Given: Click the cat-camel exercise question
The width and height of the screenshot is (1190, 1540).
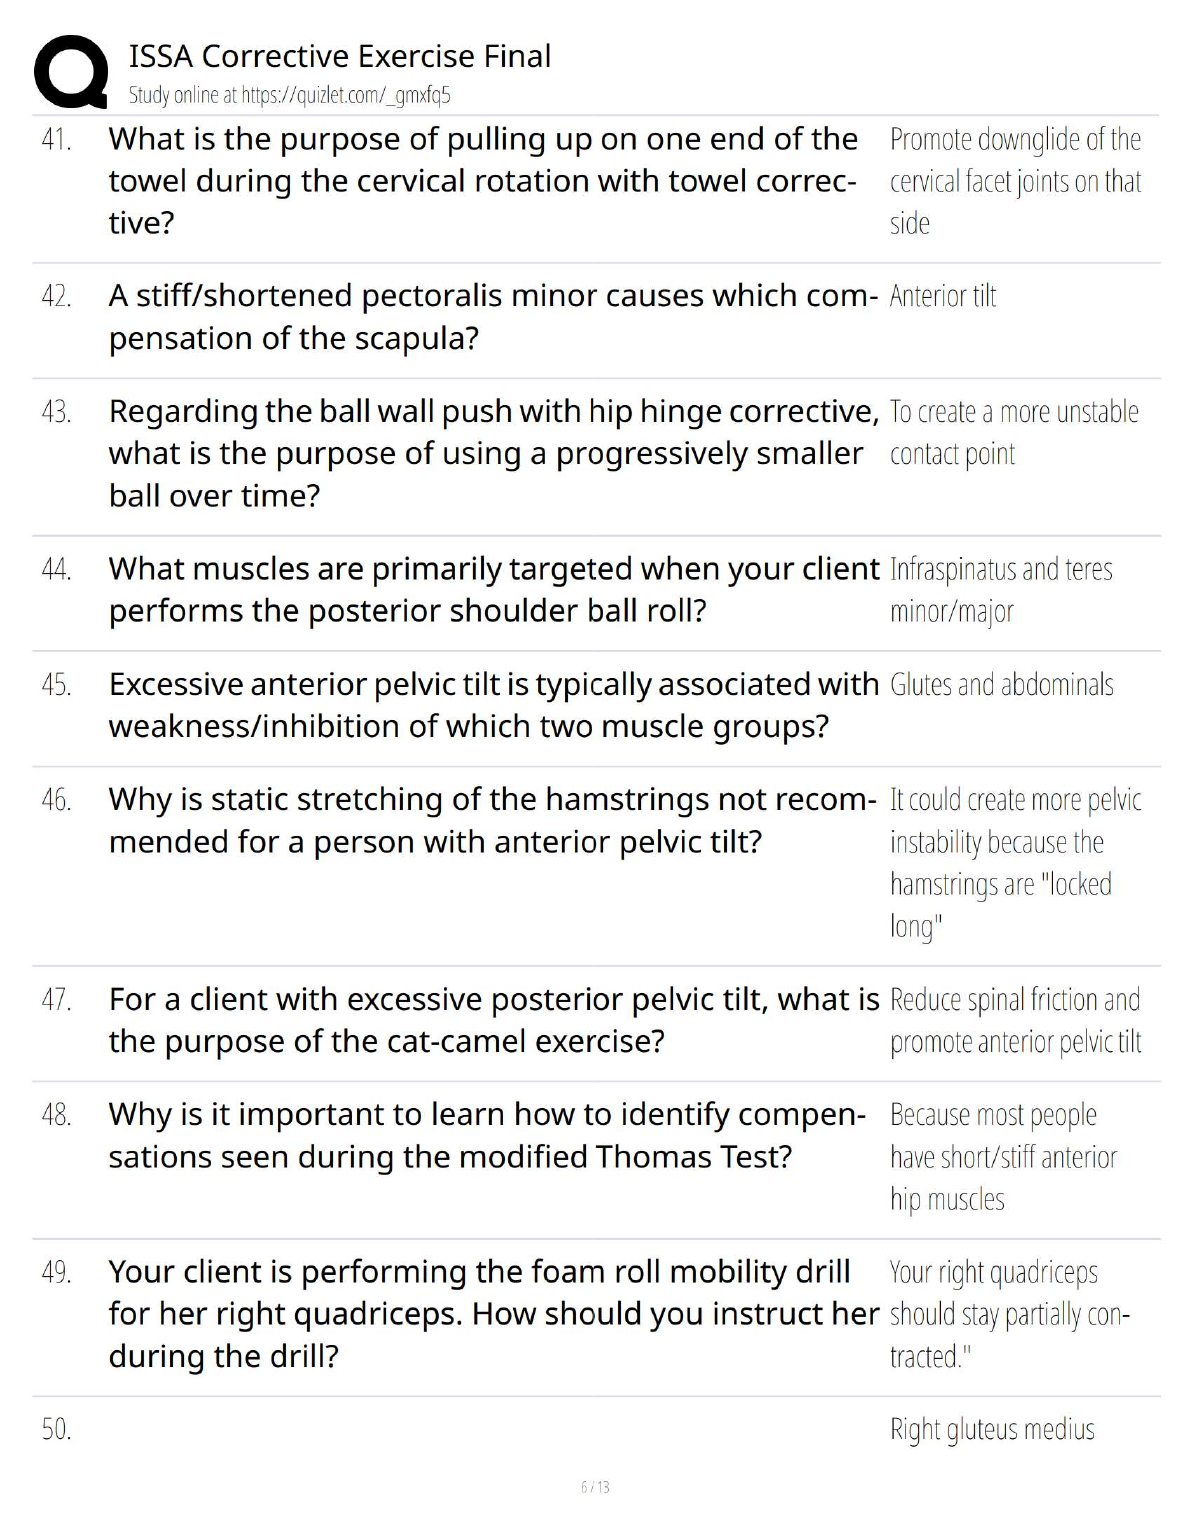Looking at the screenshot, I should point(493,1020).
